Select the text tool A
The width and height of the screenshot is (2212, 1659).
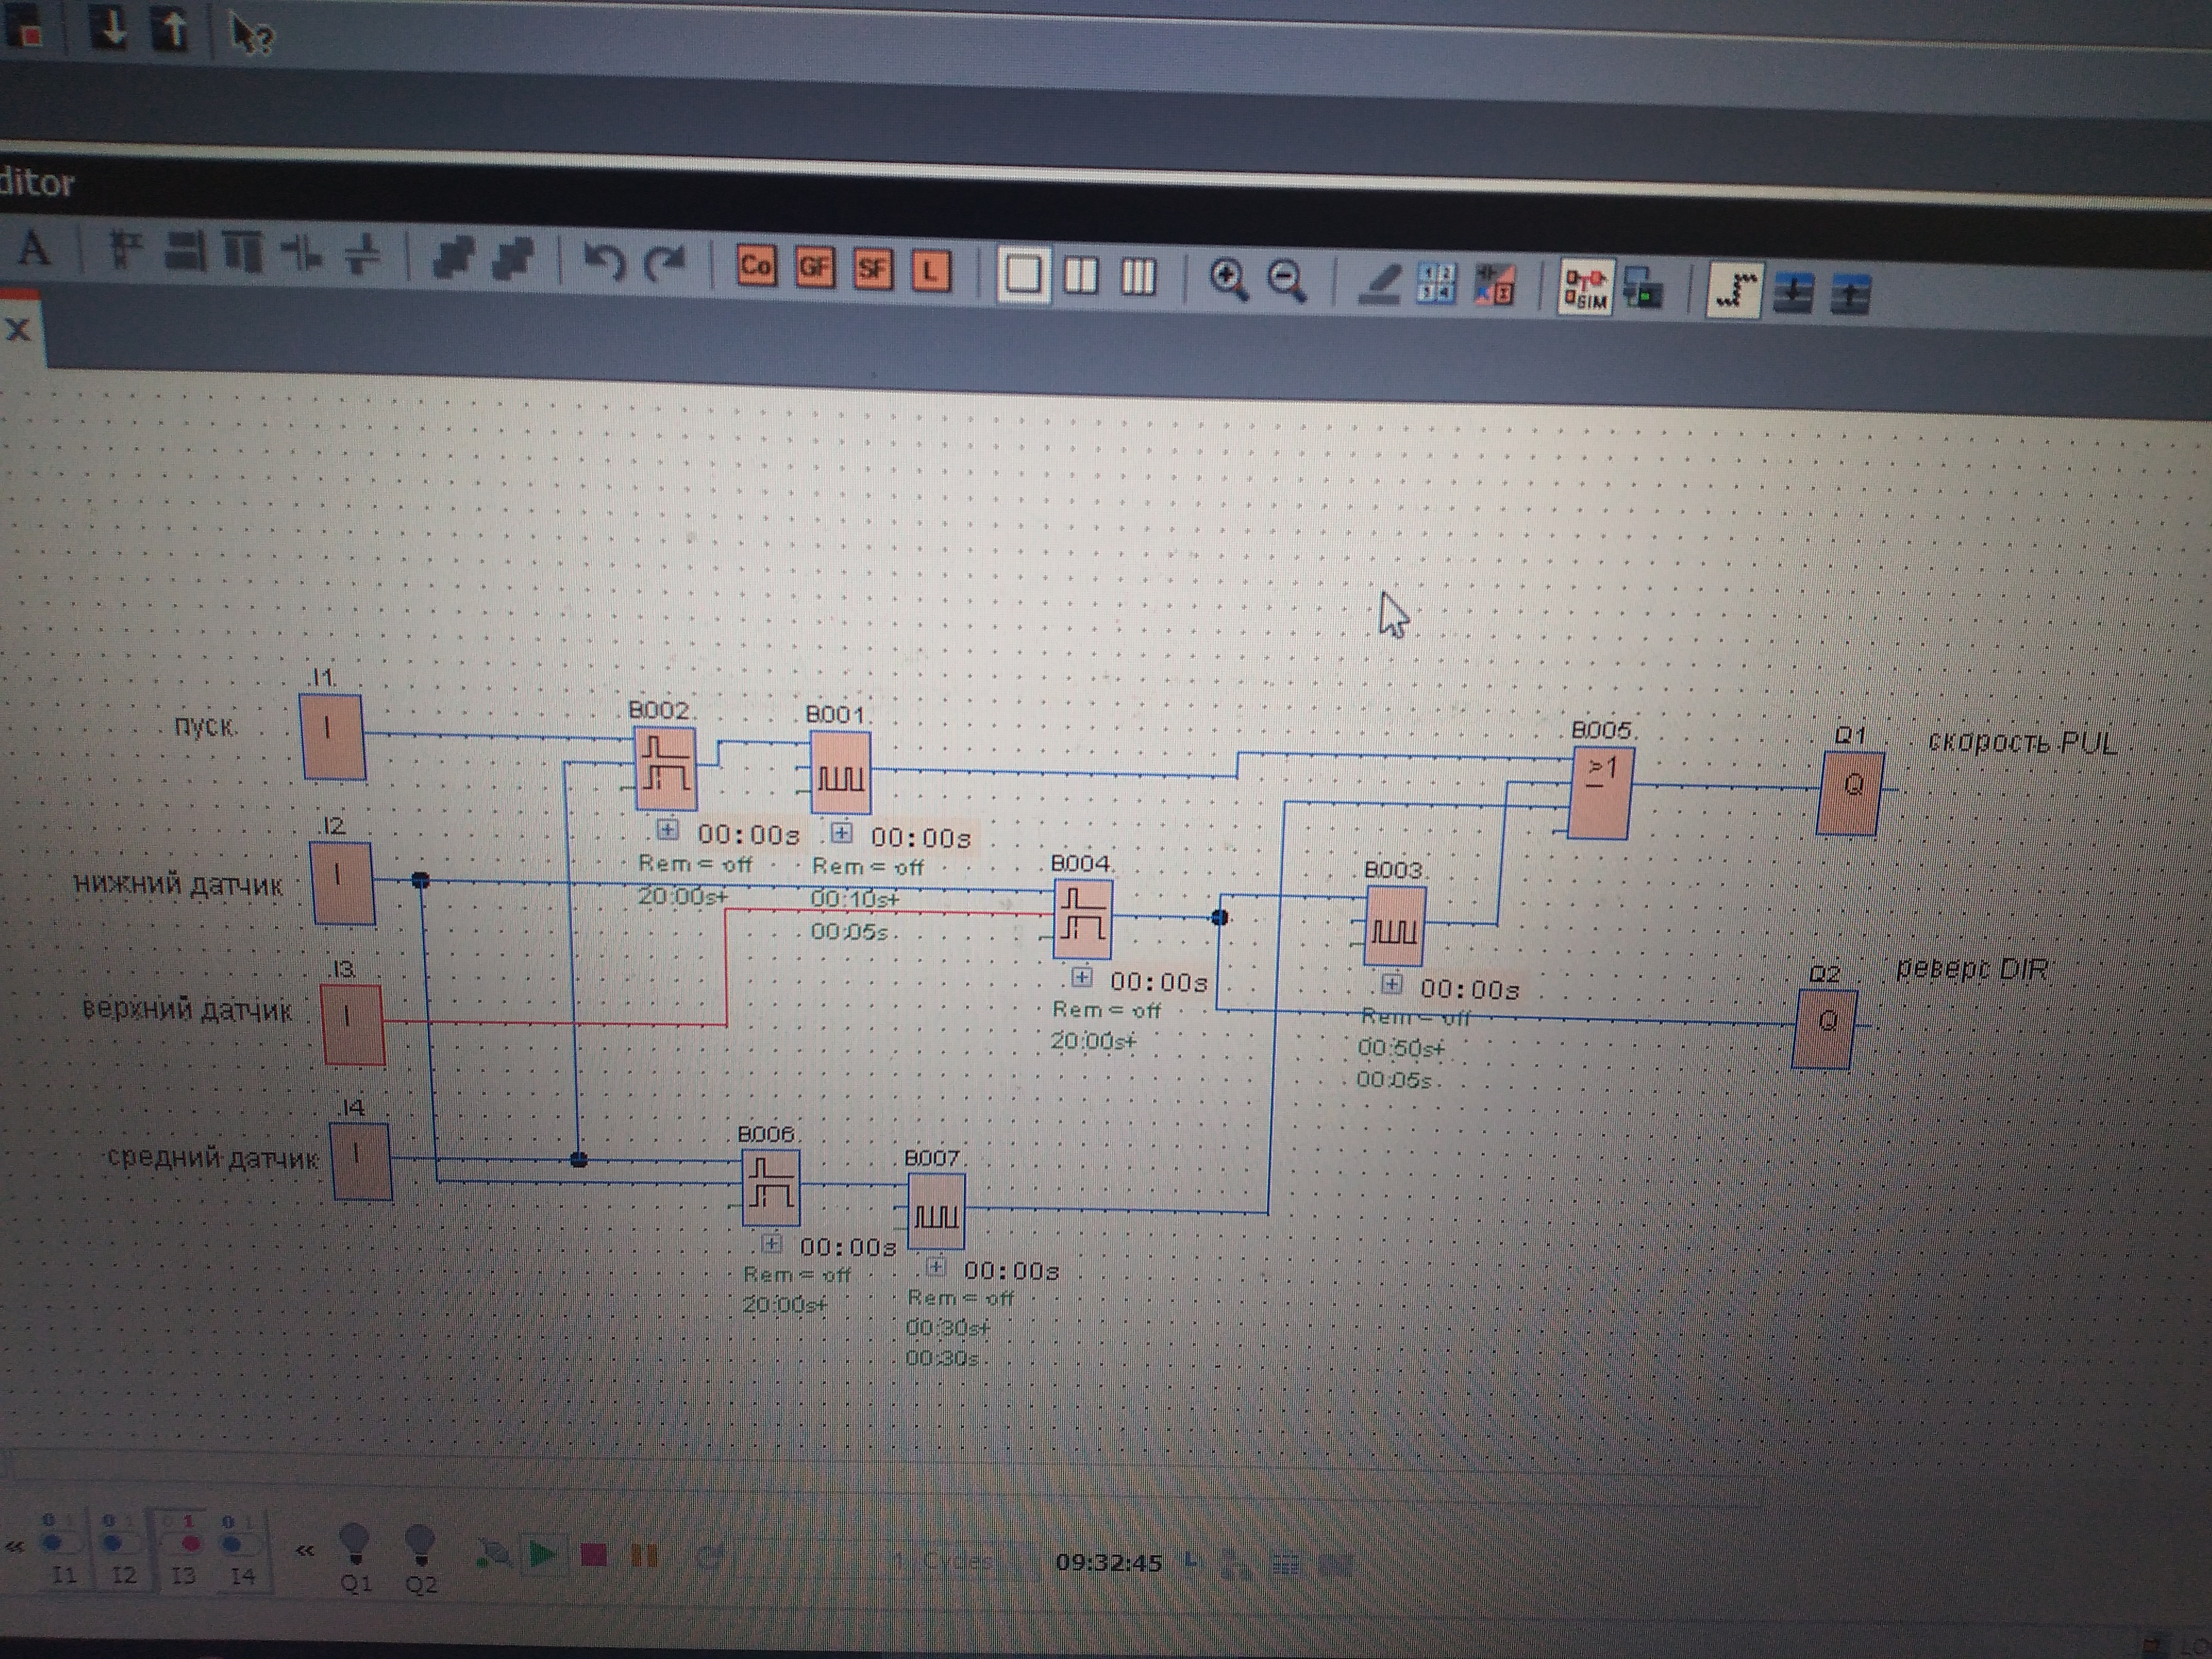[x=34, y=247]
